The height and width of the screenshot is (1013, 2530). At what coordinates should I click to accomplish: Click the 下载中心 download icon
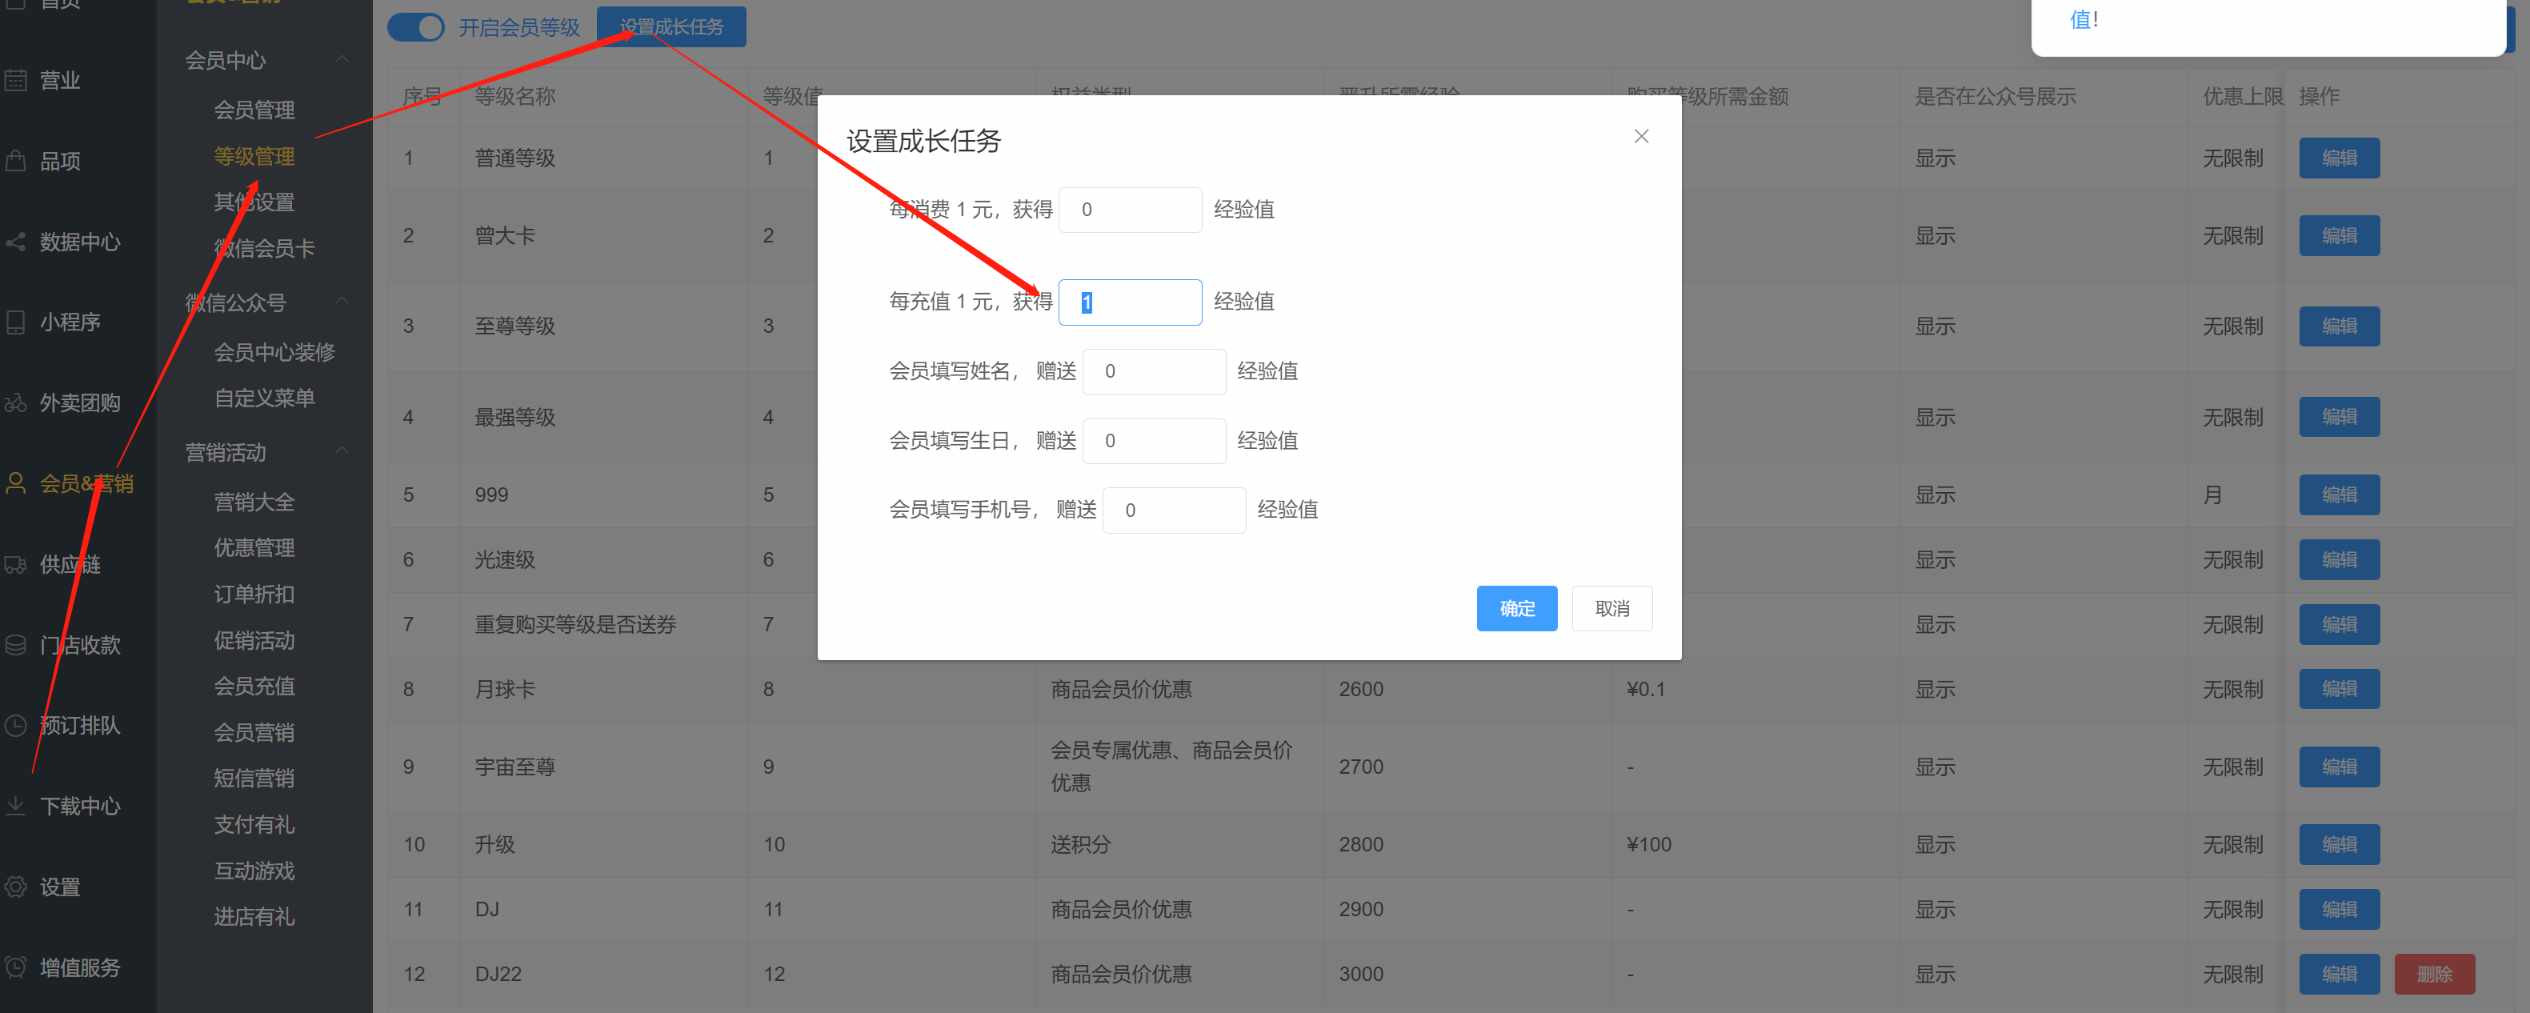point(16,806)
